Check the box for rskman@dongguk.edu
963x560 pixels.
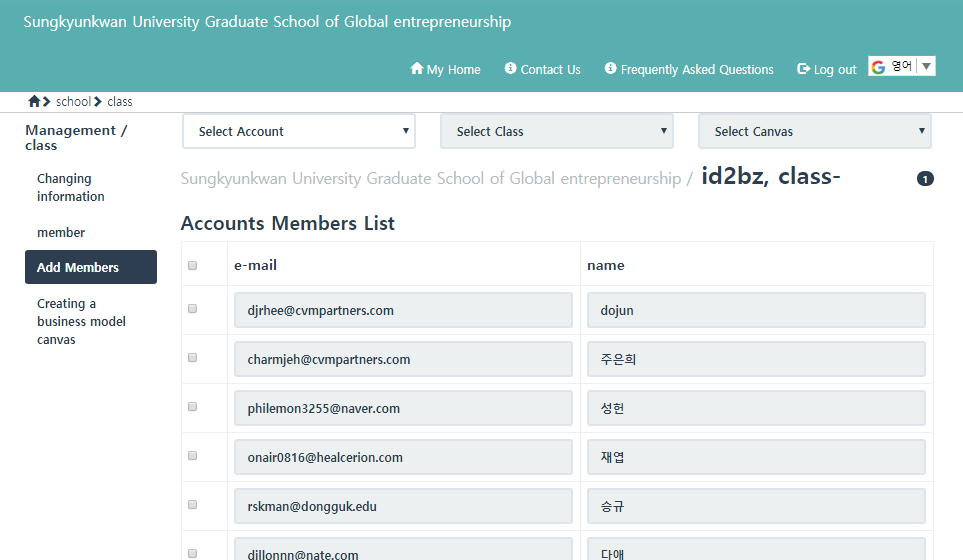pyautogui.click(x=192, y=505)
